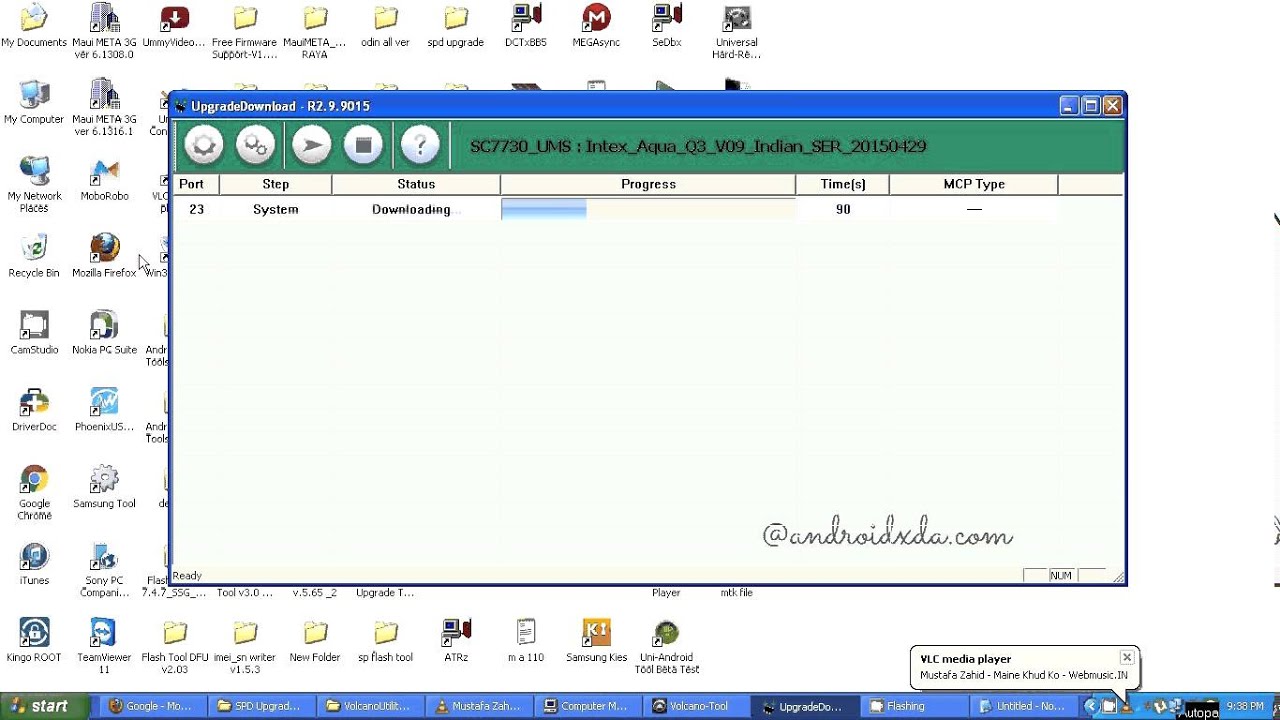Select the TeamViewer 11 desktop icon

pyautogui.click(x=104, y=646)
